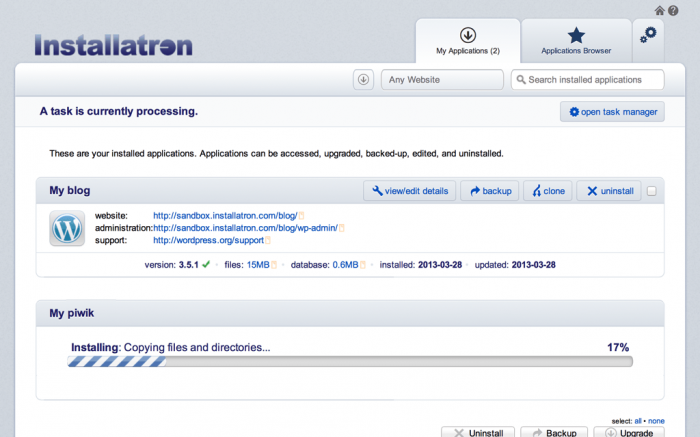Click open task manager button

pyautogui.click(x=612, y=112)
